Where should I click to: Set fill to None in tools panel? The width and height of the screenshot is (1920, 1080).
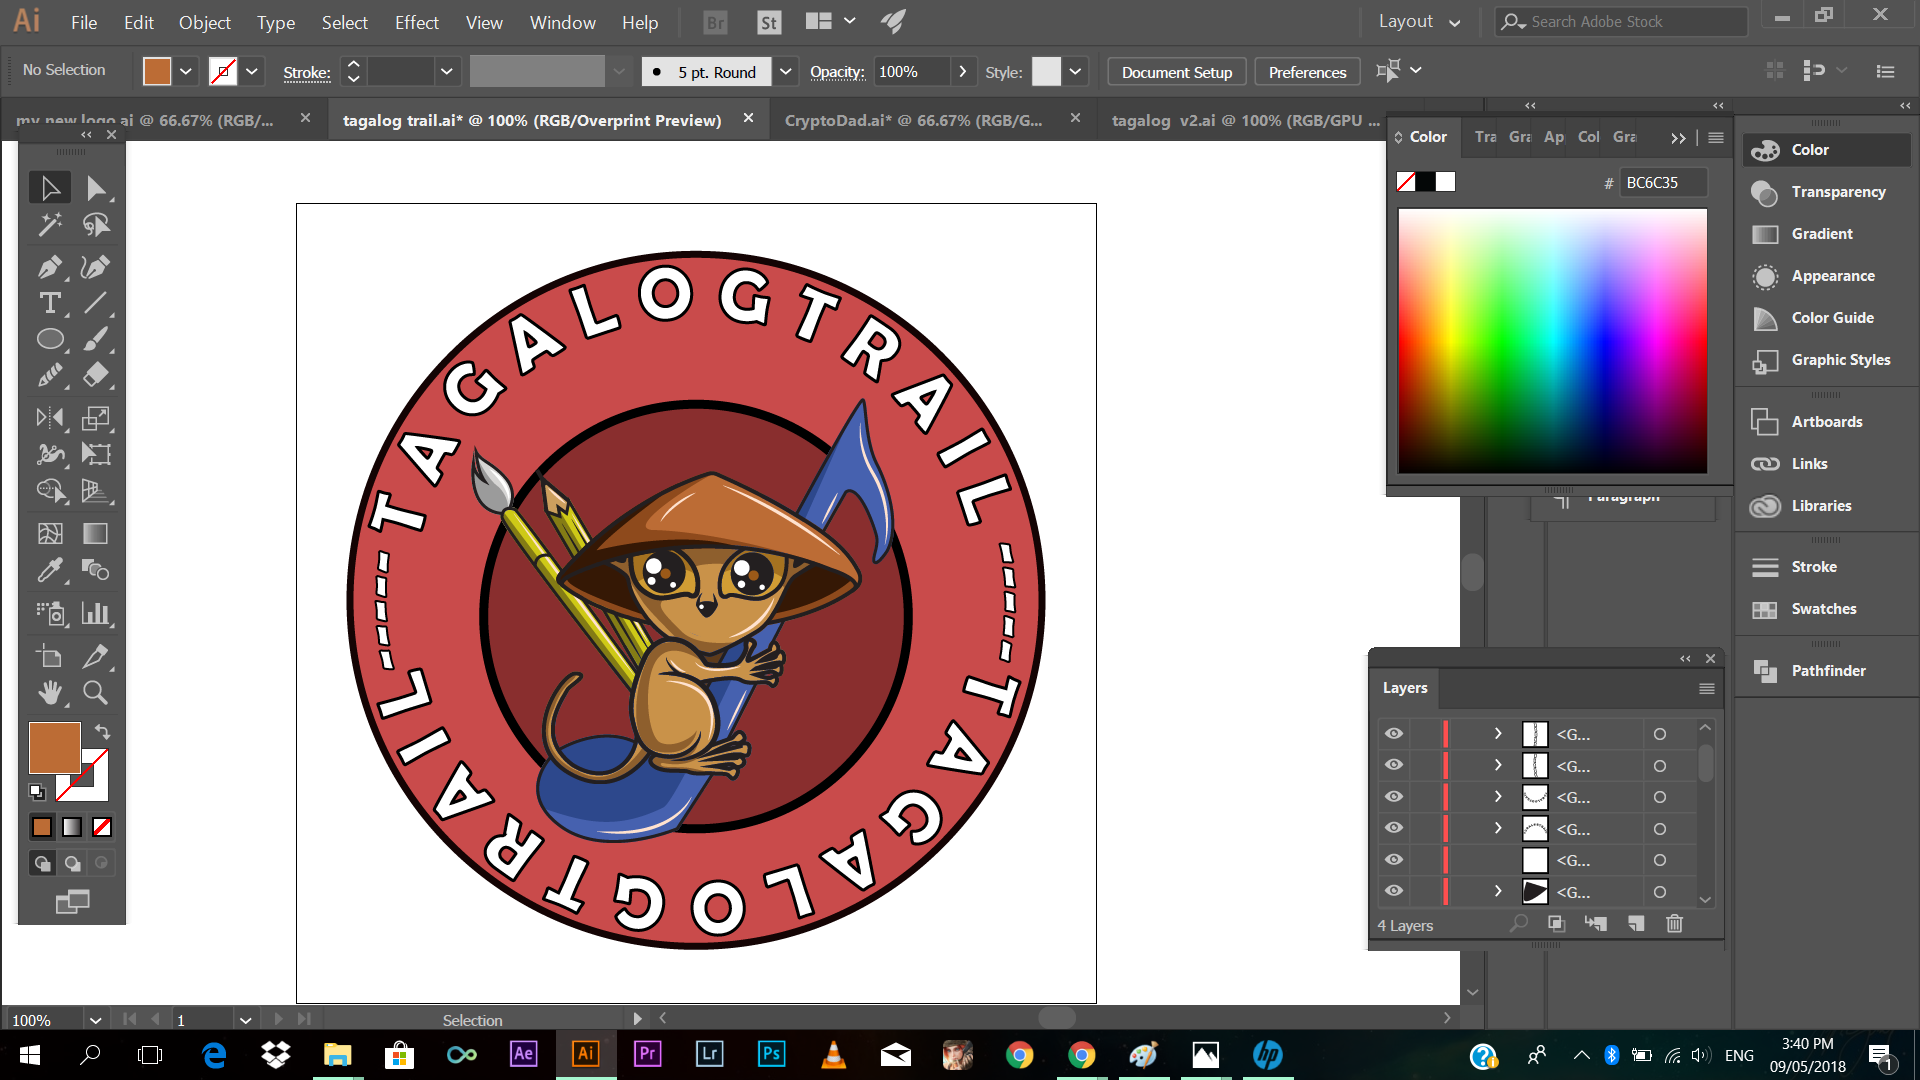point(102,827)
